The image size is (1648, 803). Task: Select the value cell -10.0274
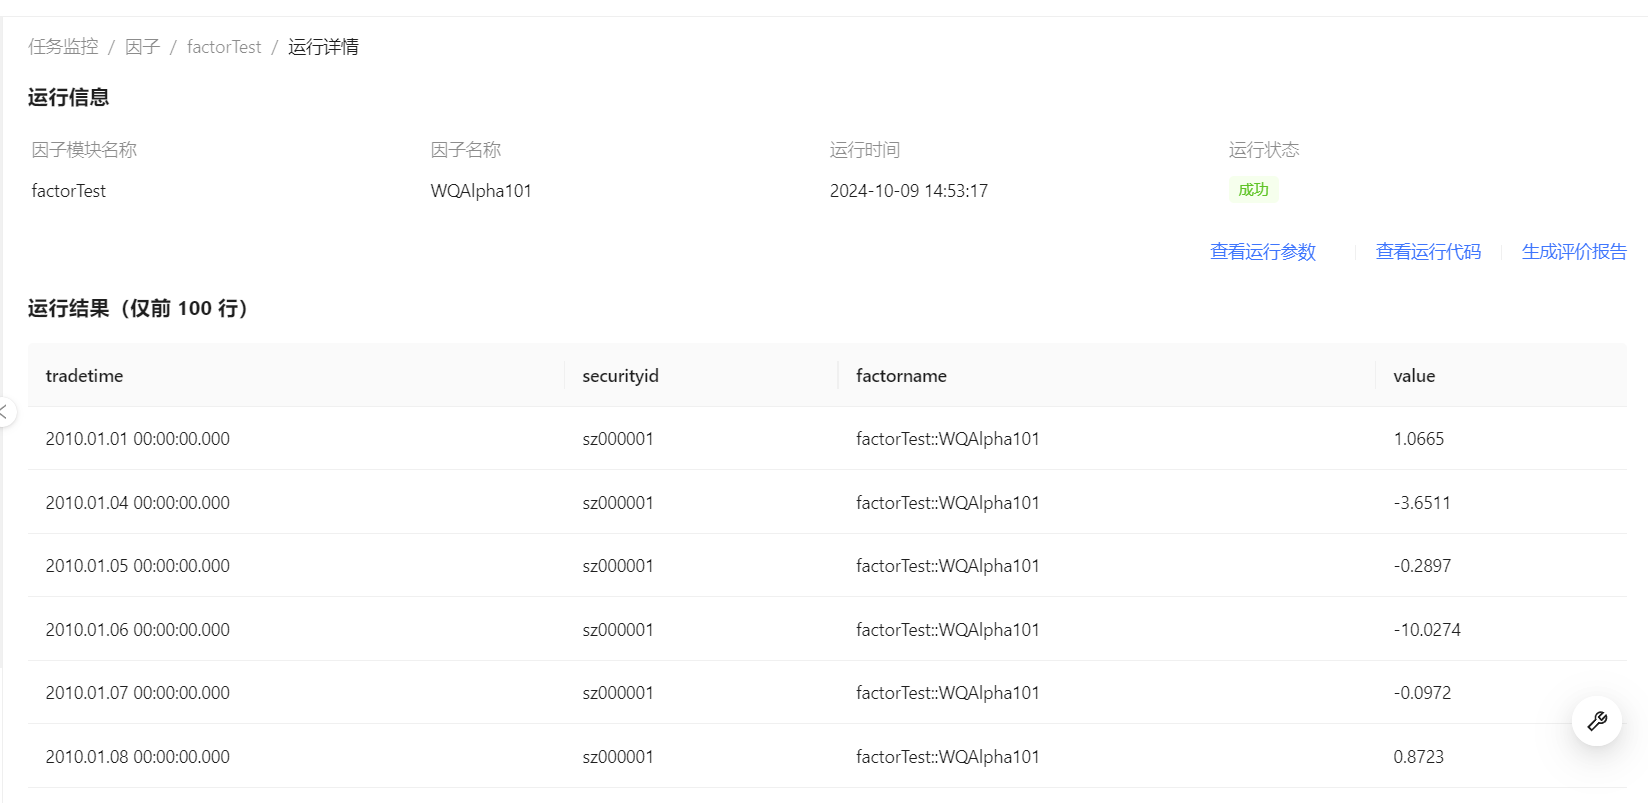1426,630
